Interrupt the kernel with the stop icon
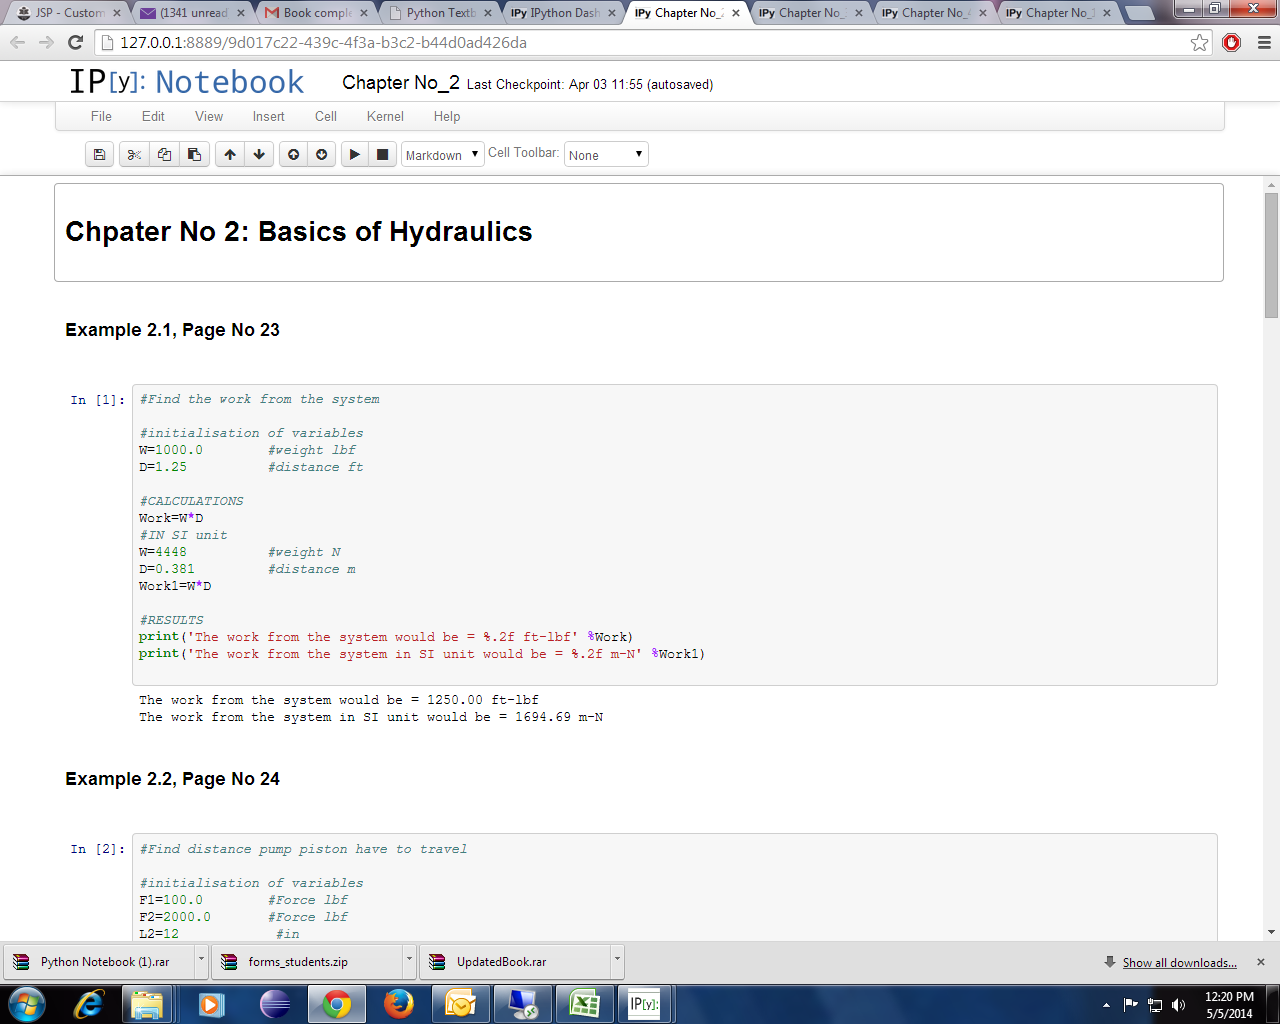 click(382, 154)
